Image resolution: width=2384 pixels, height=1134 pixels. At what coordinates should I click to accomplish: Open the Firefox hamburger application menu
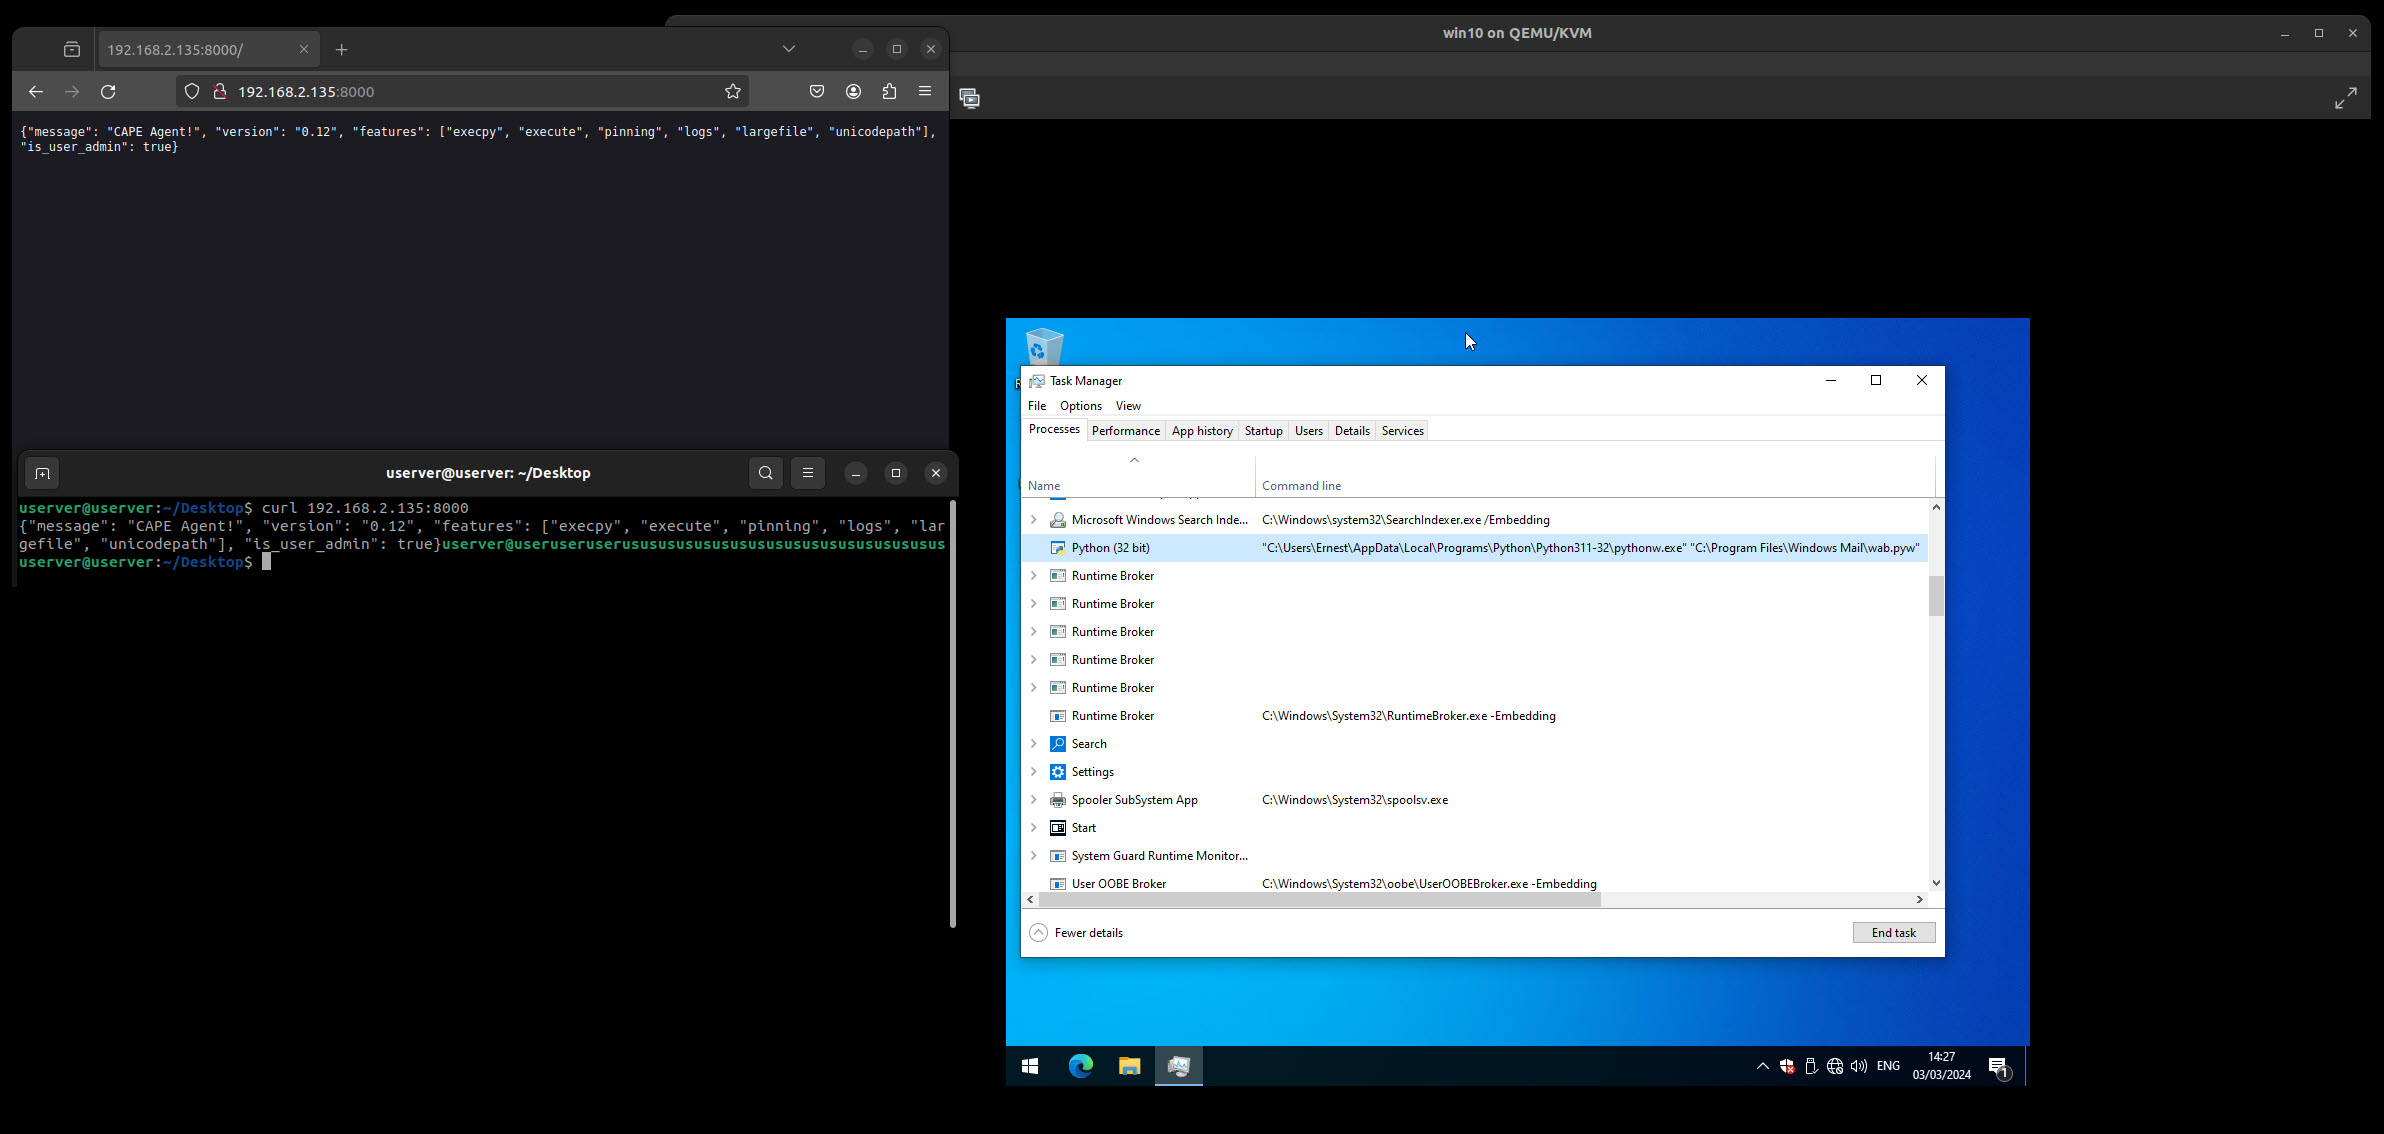tap(925, 91)
